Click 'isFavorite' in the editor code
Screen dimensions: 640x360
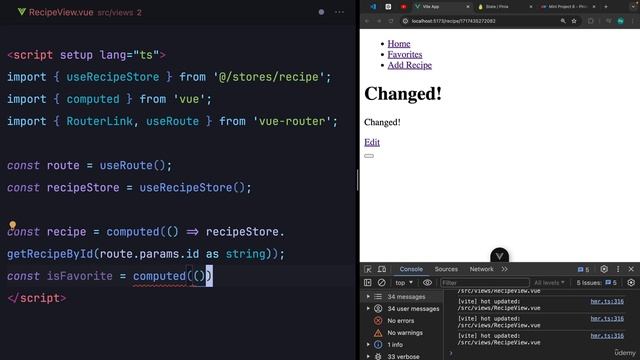80,276
